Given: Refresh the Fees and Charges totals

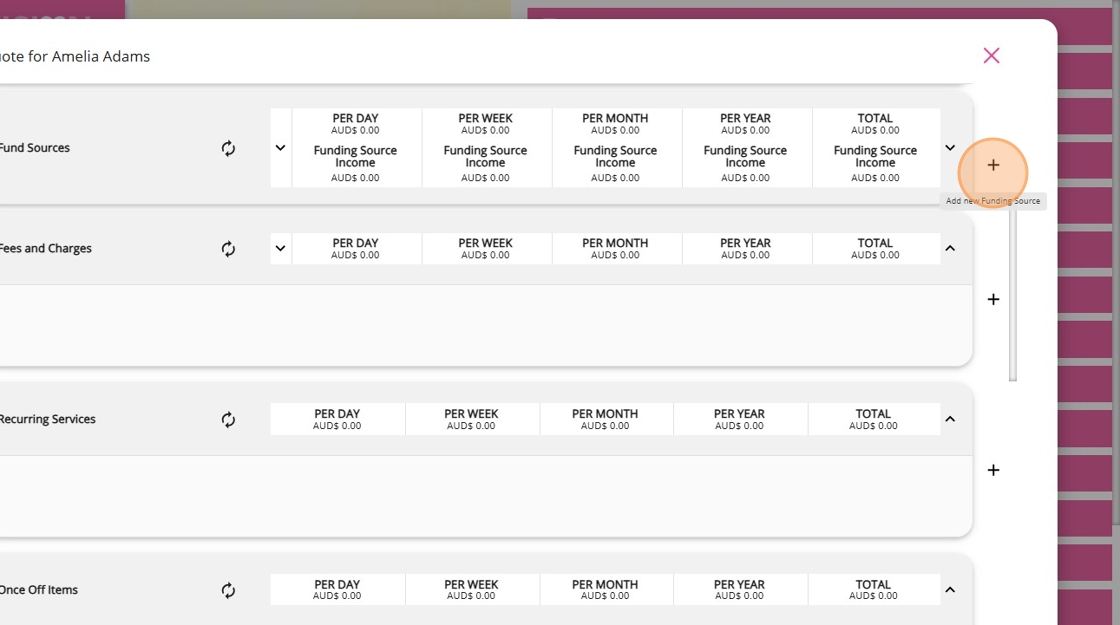Looking at the screenshot, I should tap(228, 249).
